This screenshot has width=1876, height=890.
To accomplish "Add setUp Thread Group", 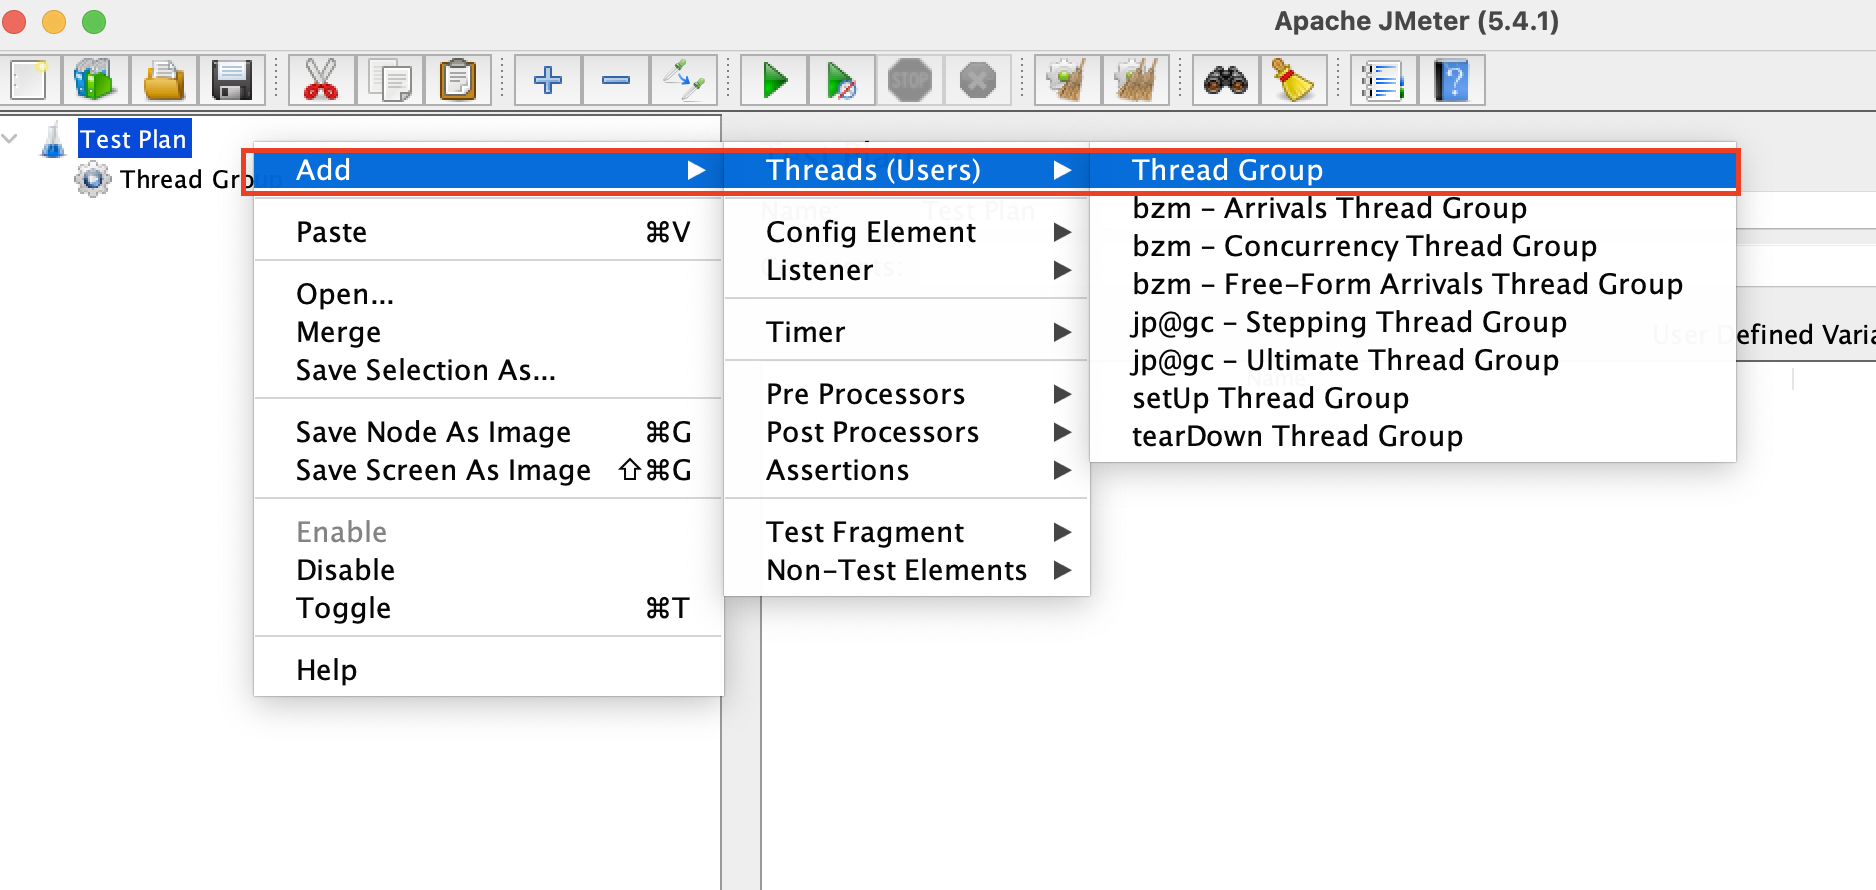I will [x=1412, y=398].
